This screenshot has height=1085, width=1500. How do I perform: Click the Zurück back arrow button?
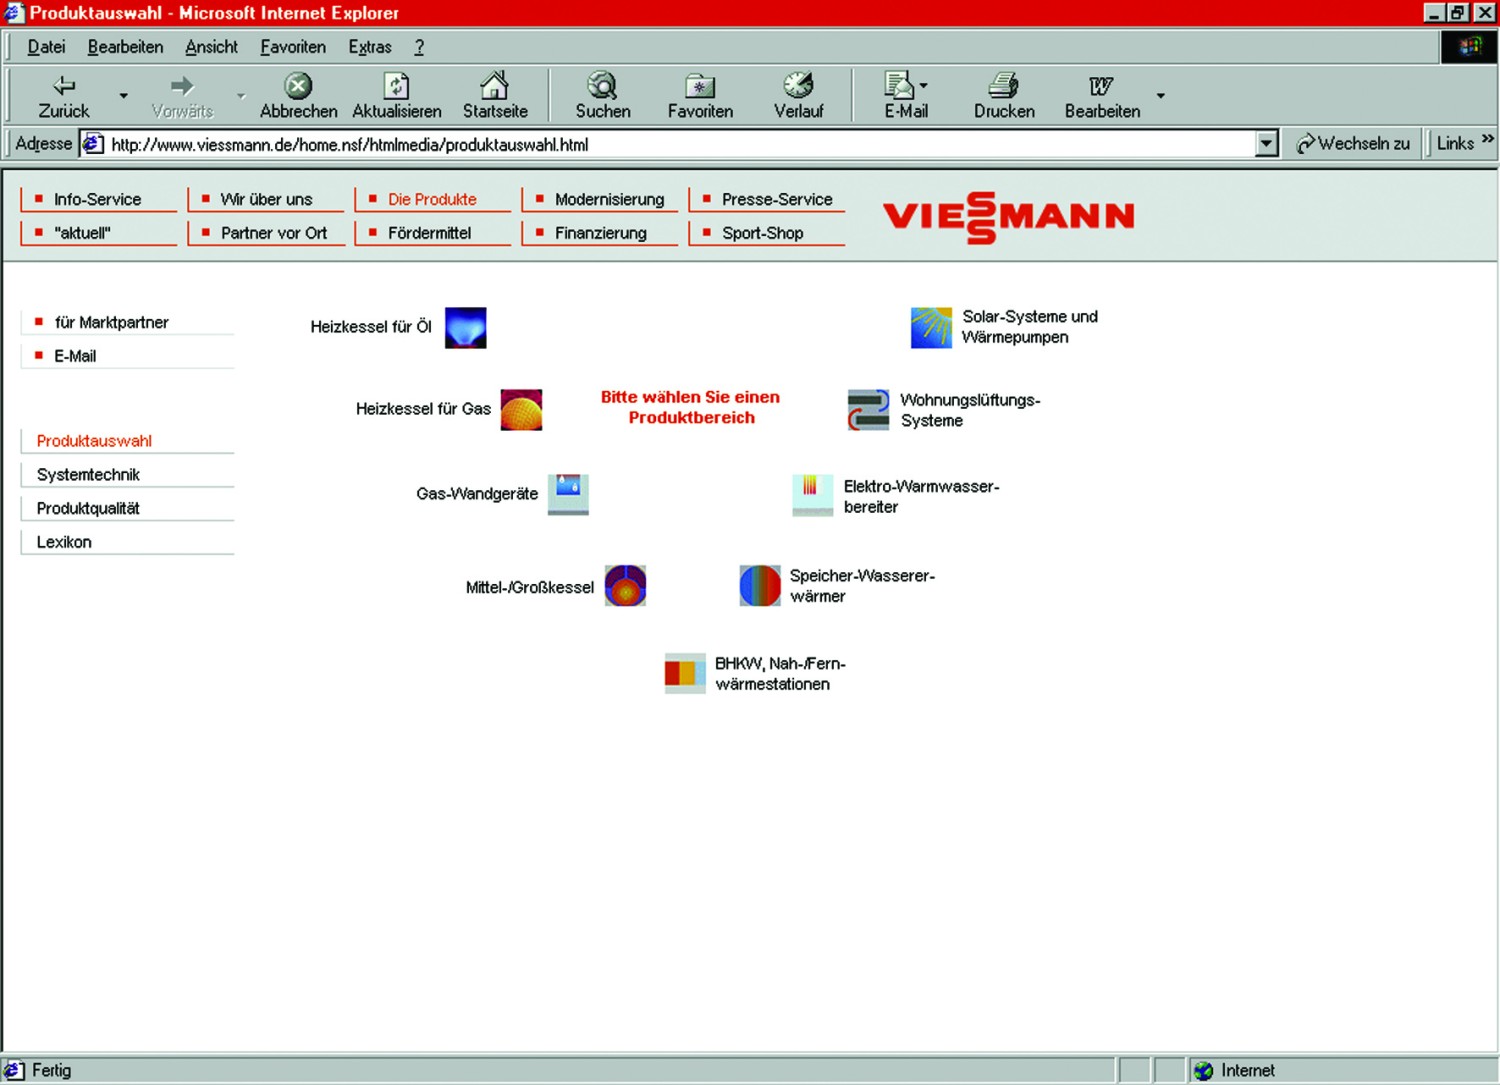pyautogui.click(x=64, y=96)
